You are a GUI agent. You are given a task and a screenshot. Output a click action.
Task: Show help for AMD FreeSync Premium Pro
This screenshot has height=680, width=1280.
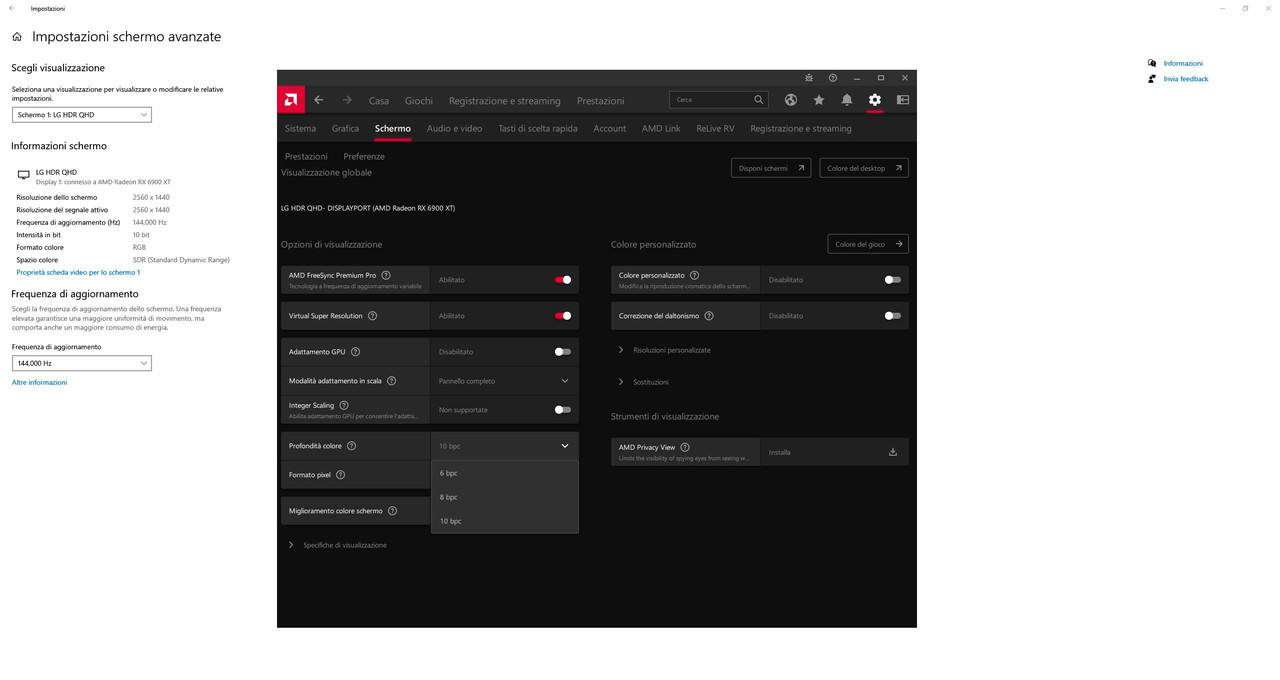(x=386, y=275)
